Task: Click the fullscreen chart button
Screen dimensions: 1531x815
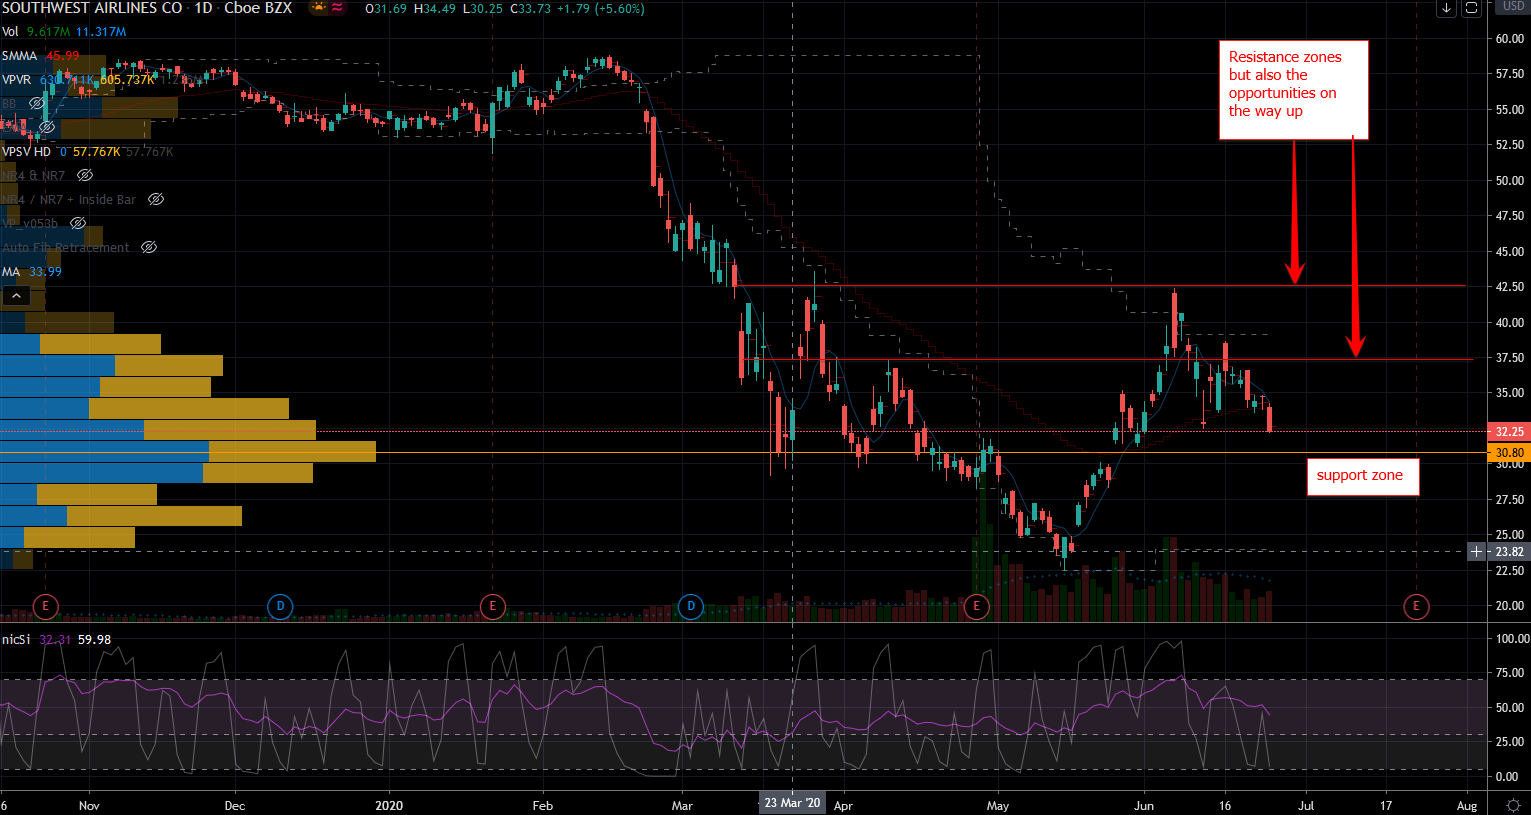Action: (1471, 8)
